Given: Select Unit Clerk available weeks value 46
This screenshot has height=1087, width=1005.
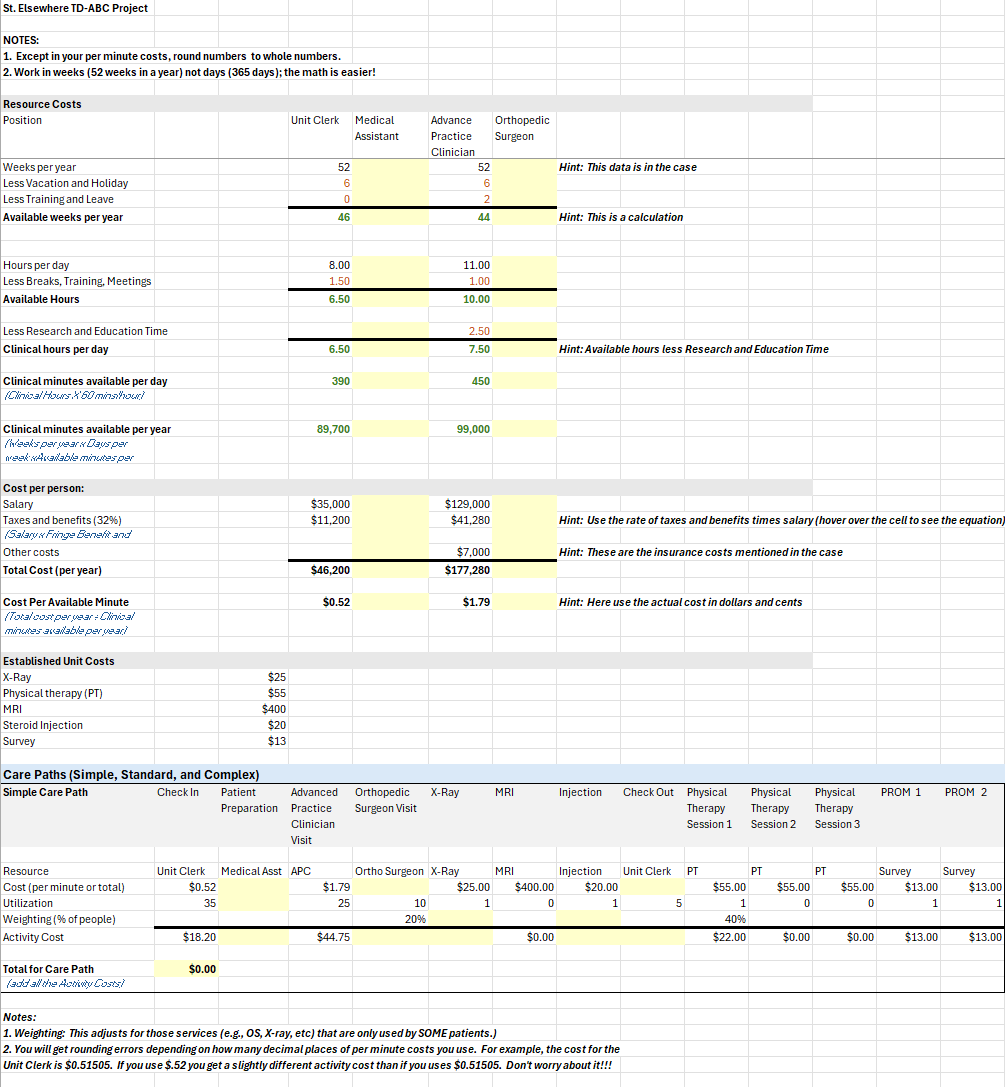Looking at the screenshot, I should click(x=320, y=217).
